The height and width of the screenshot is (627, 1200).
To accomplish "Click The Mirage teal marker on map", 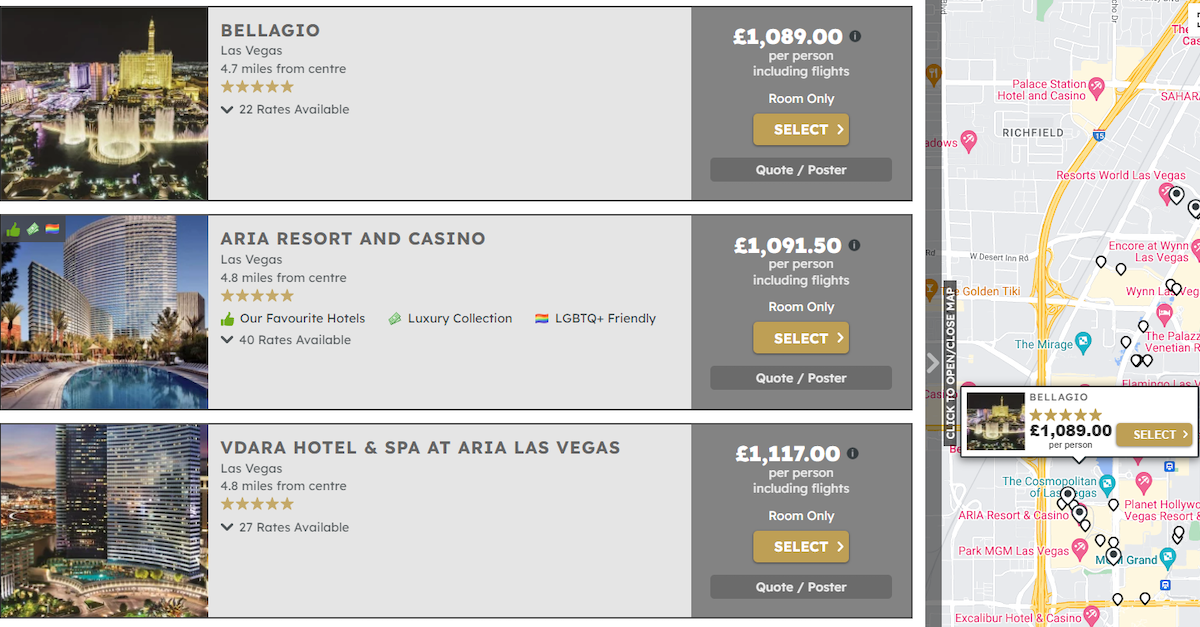I will (1083, 344).
